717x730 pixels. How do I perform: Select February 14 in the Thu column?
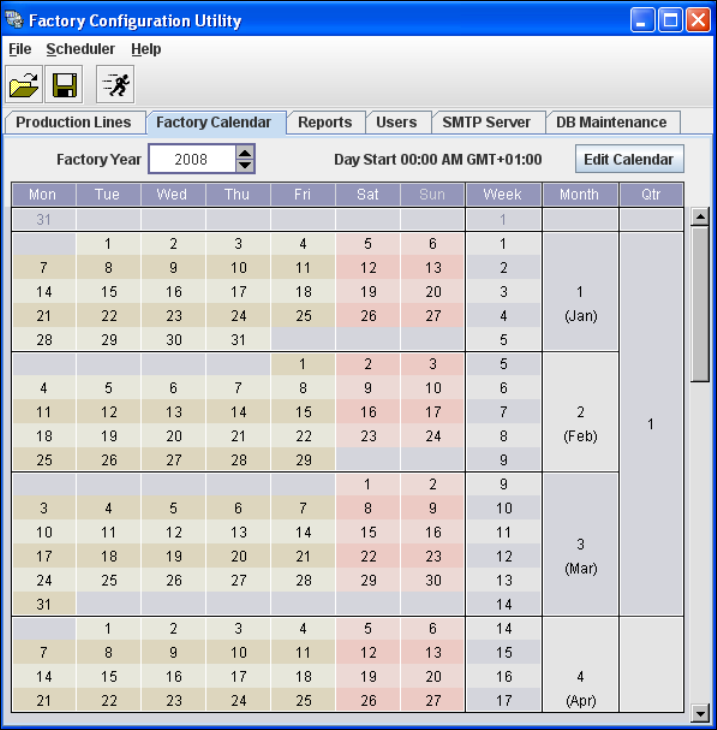[238, 412]
